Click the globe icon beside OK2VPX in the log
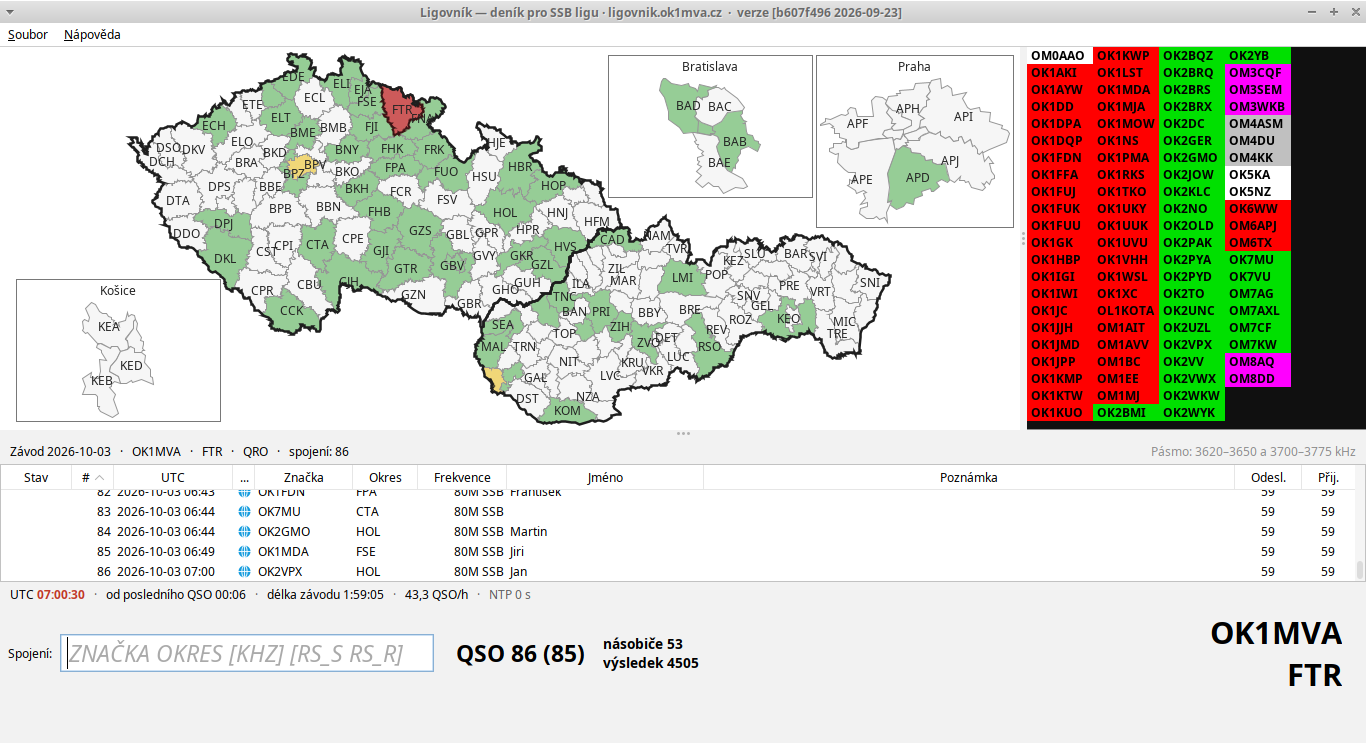Screen dimensions: 1366x743 [x=244, y=572]
